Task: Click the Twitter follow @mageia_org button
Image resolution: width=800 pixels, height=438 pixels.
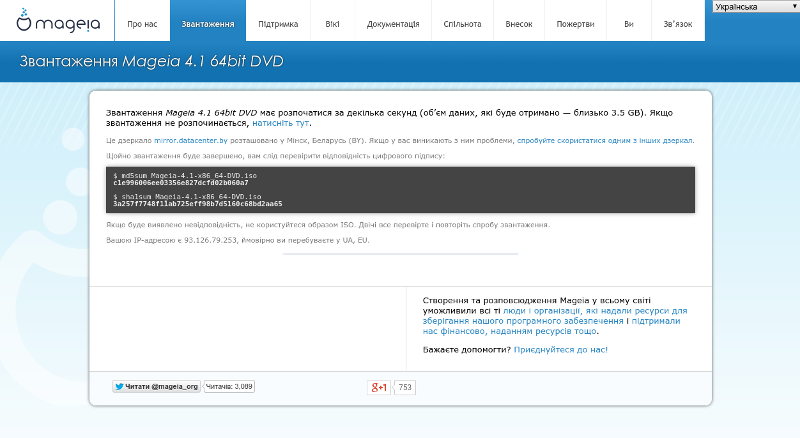Action: (157, 385)
